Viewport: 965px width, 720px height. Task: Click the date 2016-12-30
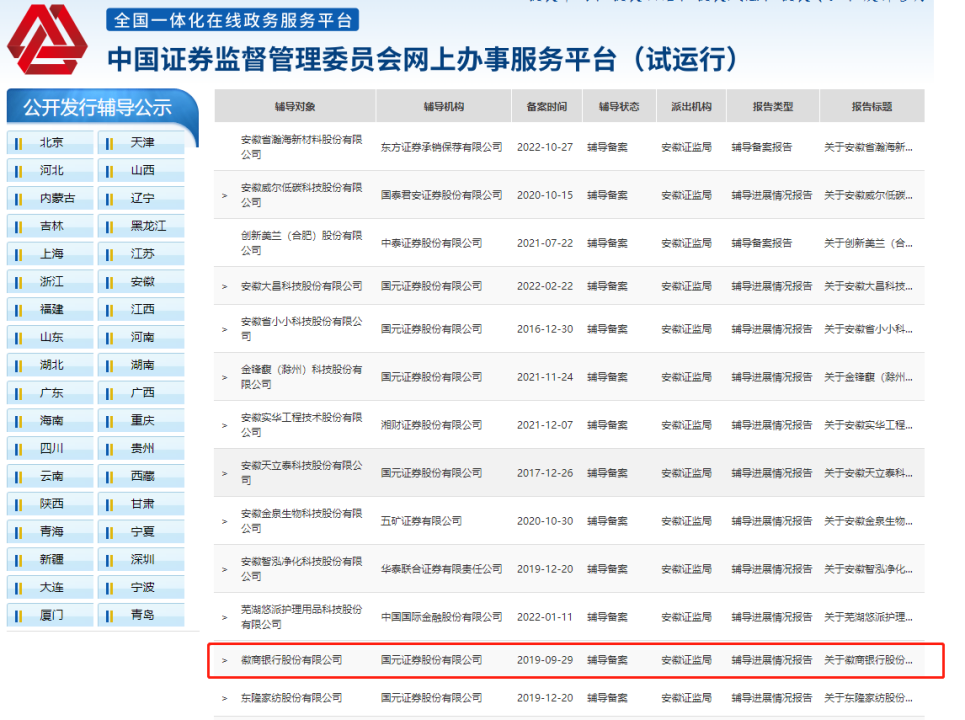click(545, 329)
